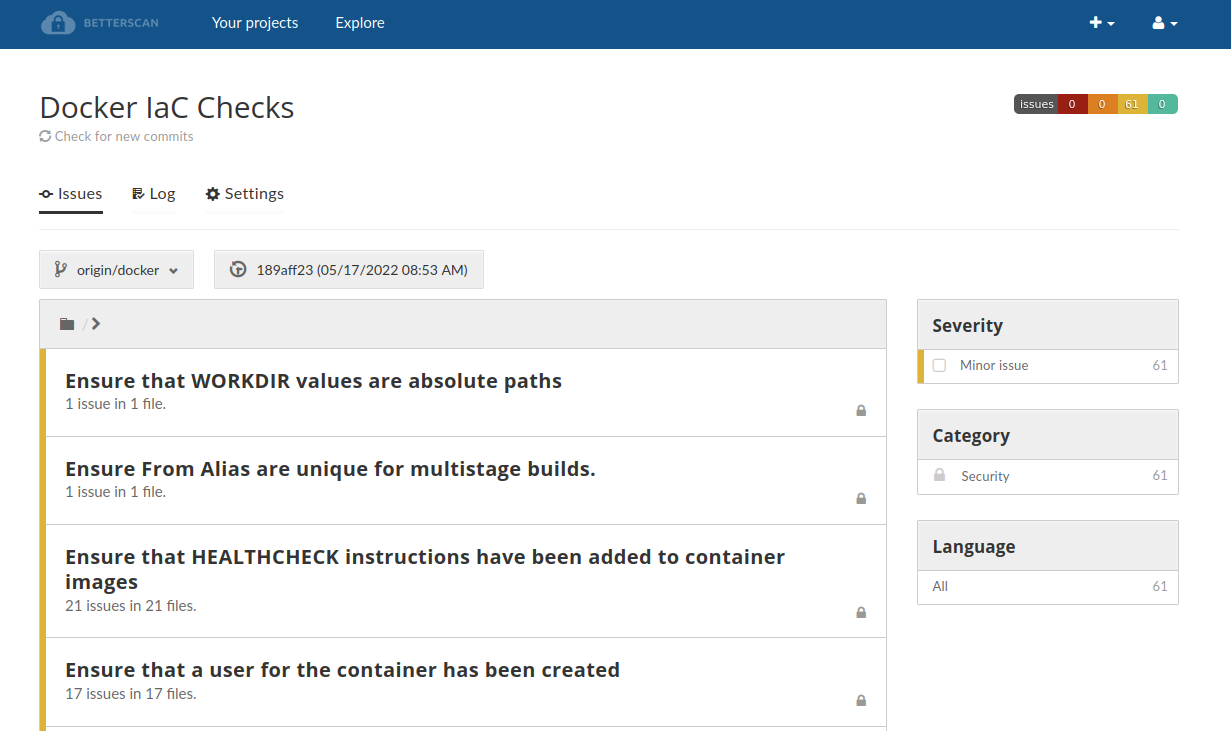
Task: Open the plus add-new dropdown menu
Action: click(1102, 23)
